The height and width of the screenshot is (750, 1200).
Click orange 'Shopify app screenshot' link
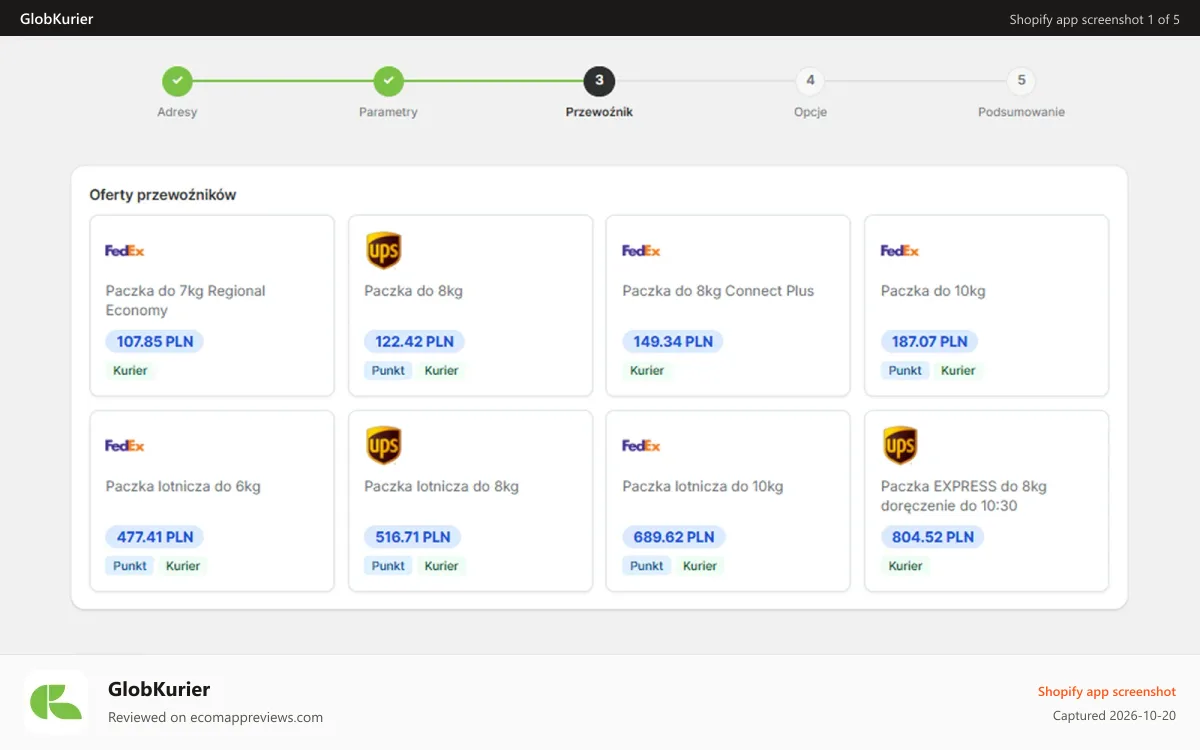(x=1106, y=691)
